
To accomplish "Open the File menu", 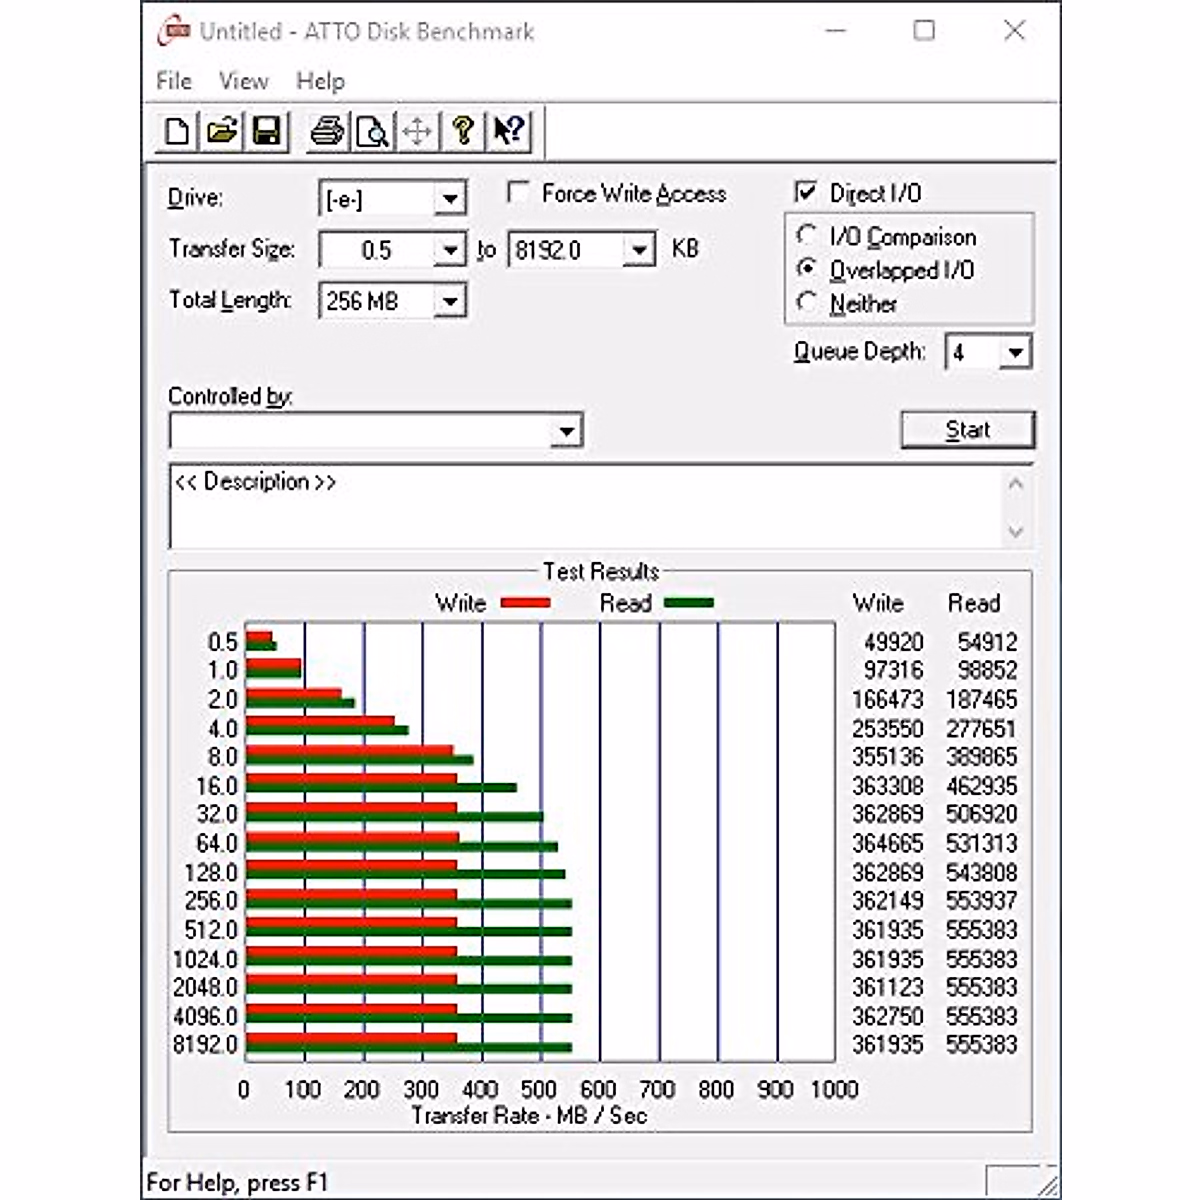I will pyautogui.click(x=174, y=81).
